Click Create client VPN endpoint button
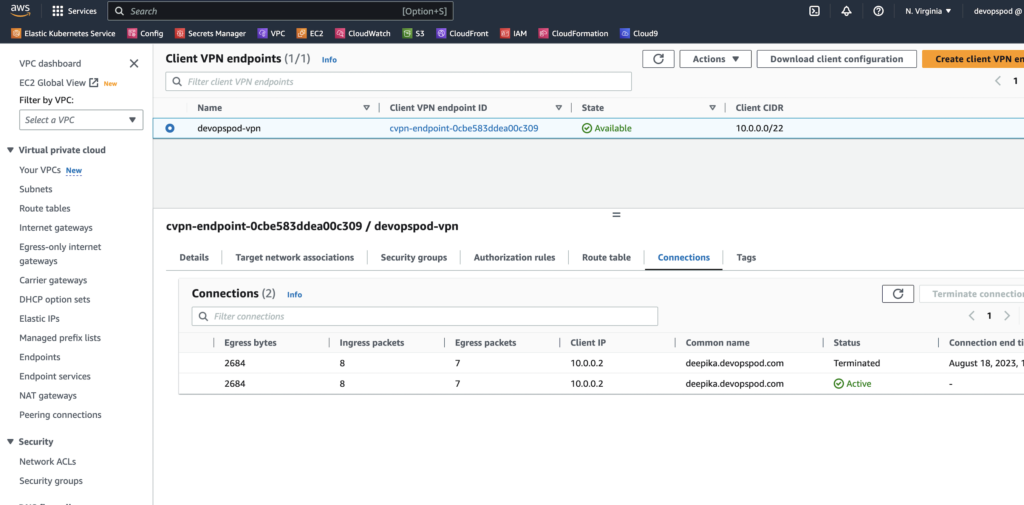 pos(973,59)
